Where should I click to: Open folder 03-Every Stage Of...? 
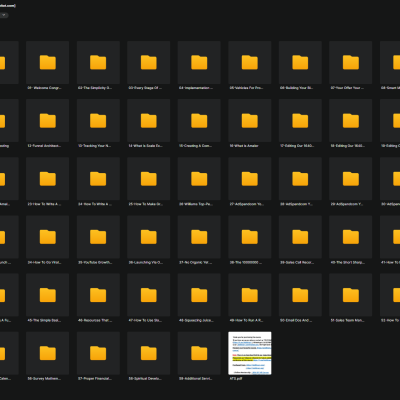click(149, 63)
